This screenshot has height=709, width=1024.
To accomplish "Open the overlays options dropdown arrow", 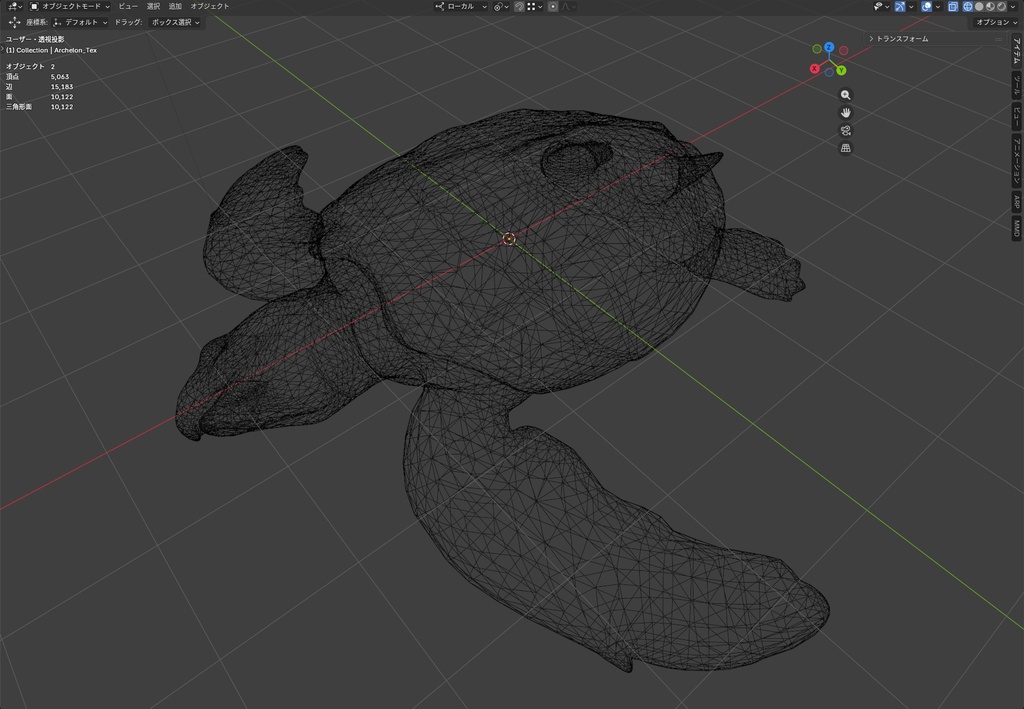I will (938, 6).
